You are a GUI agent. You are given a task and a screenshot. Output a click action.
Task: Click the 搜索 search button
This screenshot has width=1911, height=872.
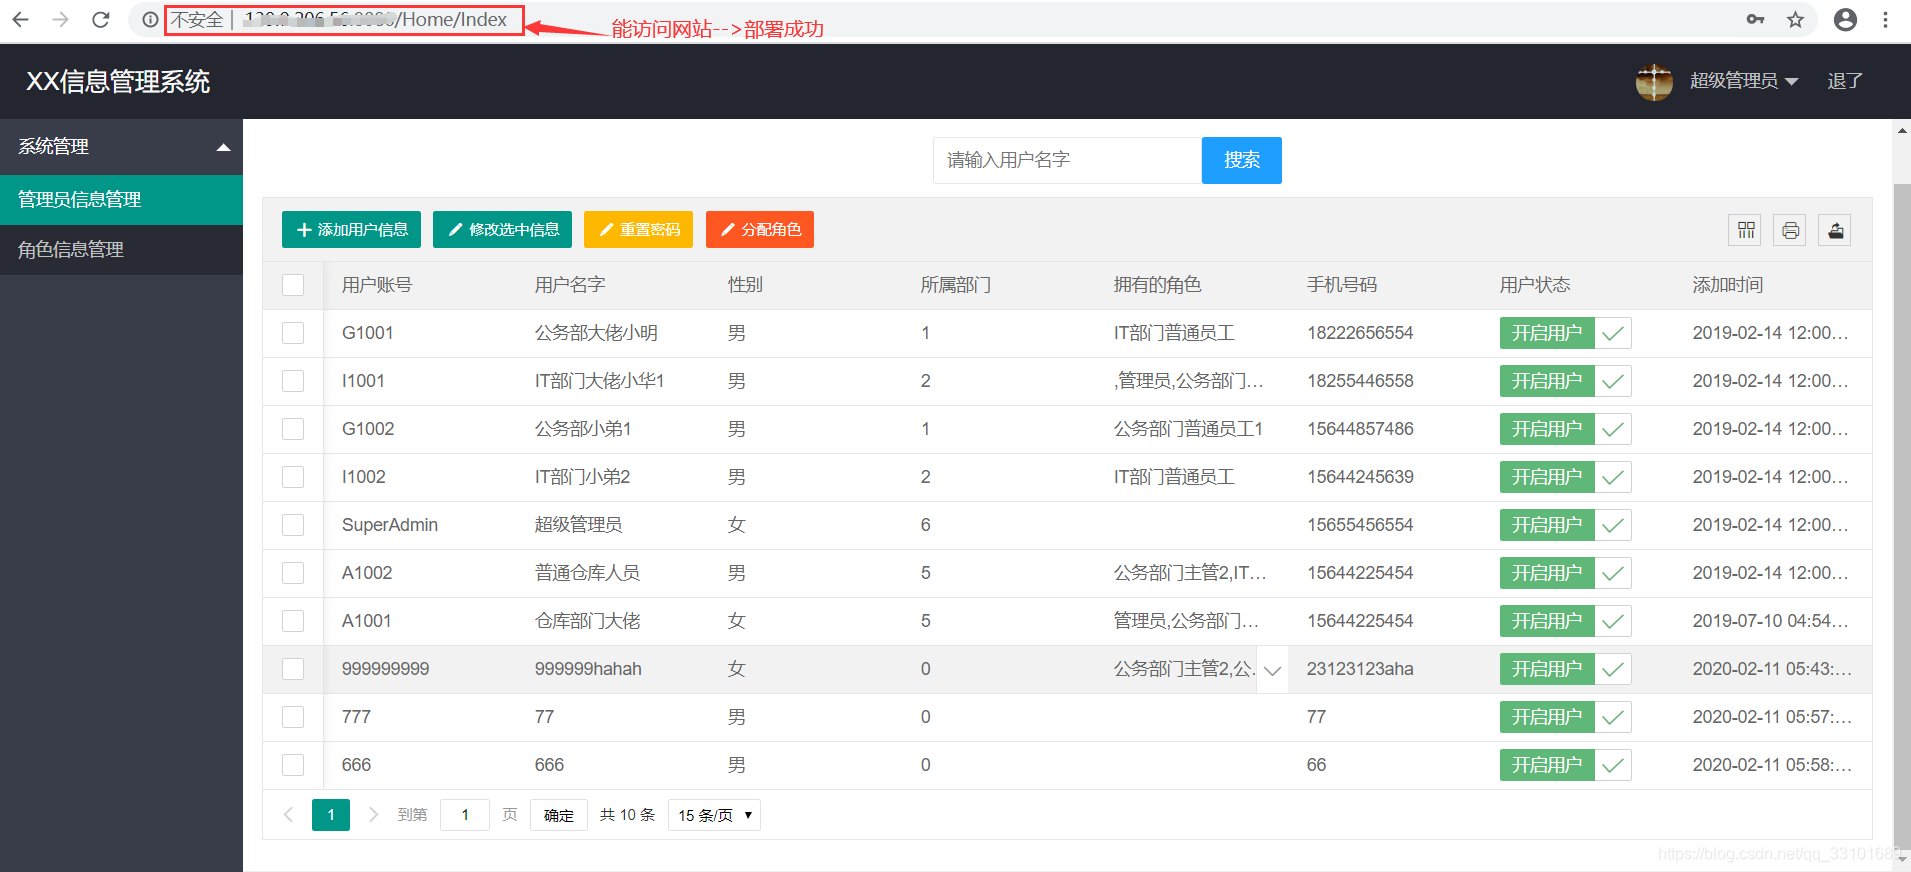coord(1241,160)
